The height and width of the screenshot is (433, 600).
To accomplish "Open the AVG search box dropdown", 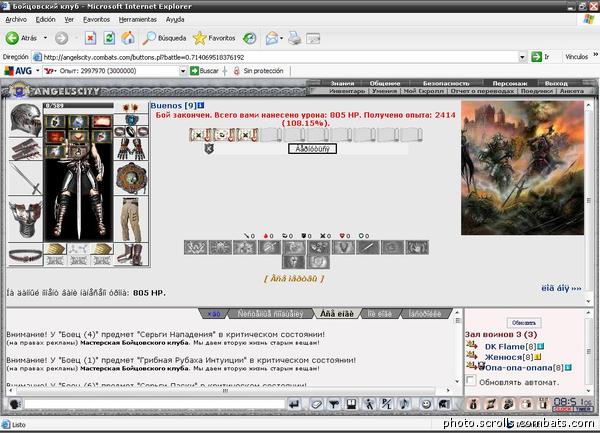I will tap(183, 71).
